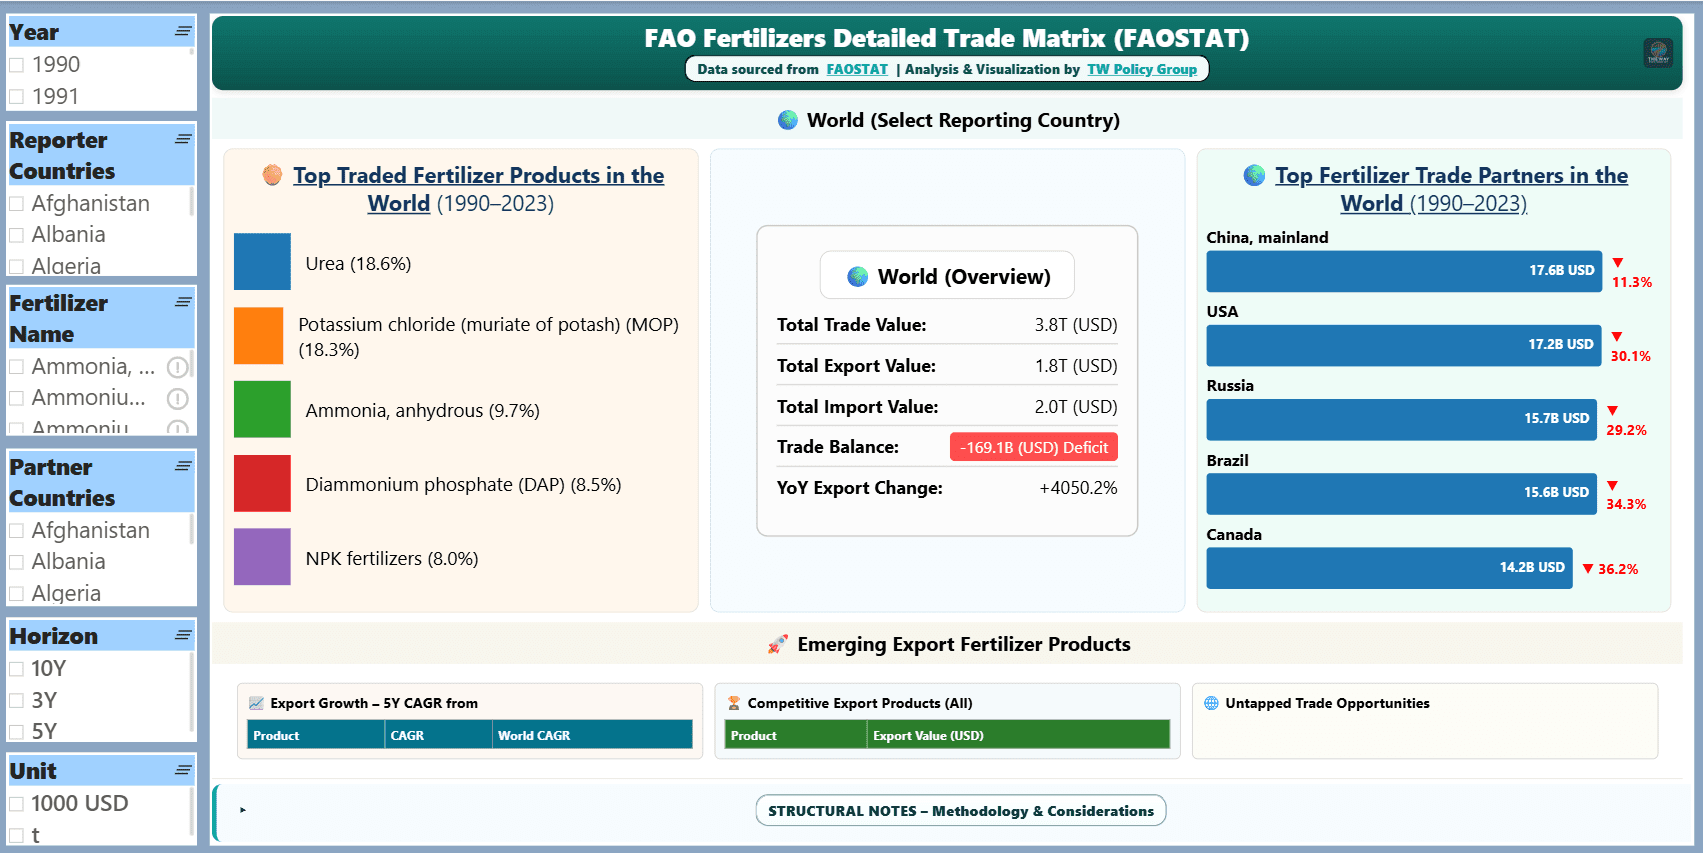Open the Fertilizer Name slicer options icon
Viewport: 1703px width, 853px height.
coord(183,303)
